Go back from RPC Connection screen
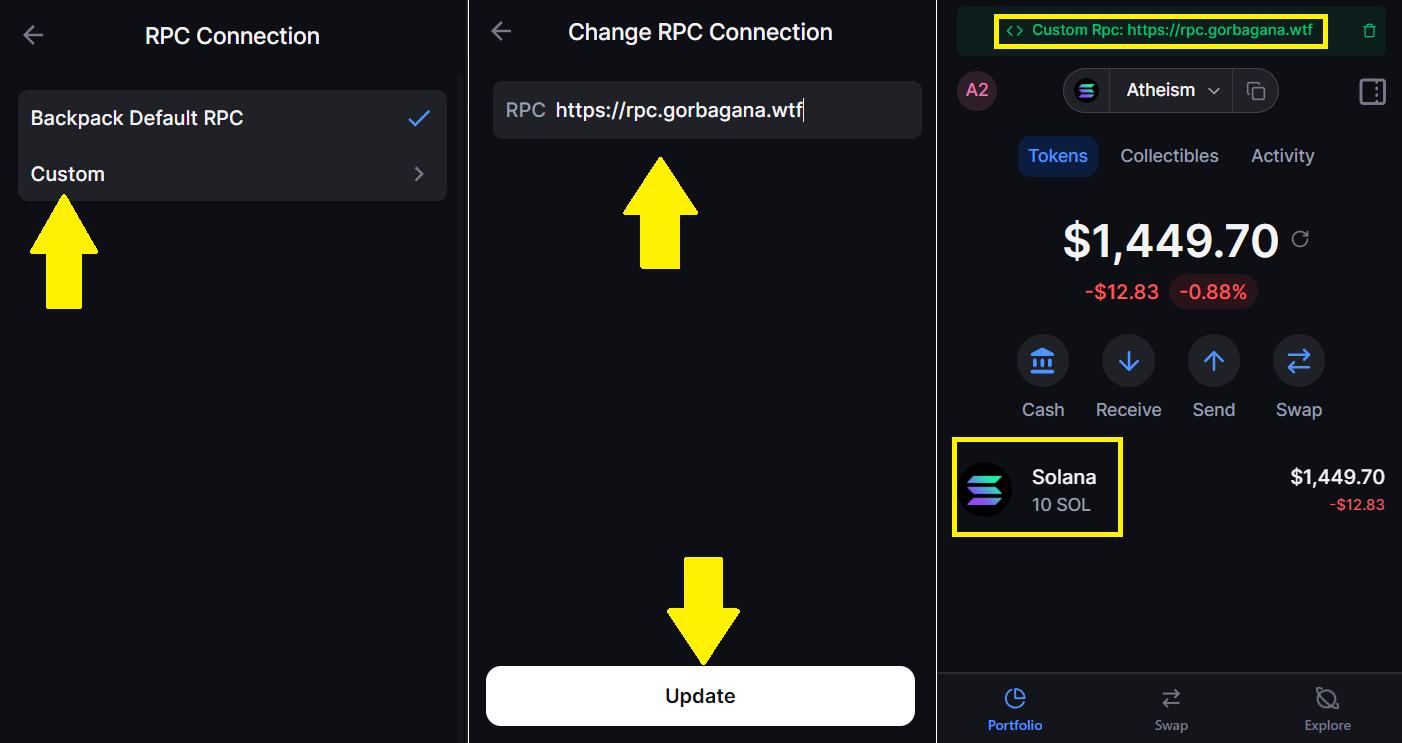 (x=33, y=35)
